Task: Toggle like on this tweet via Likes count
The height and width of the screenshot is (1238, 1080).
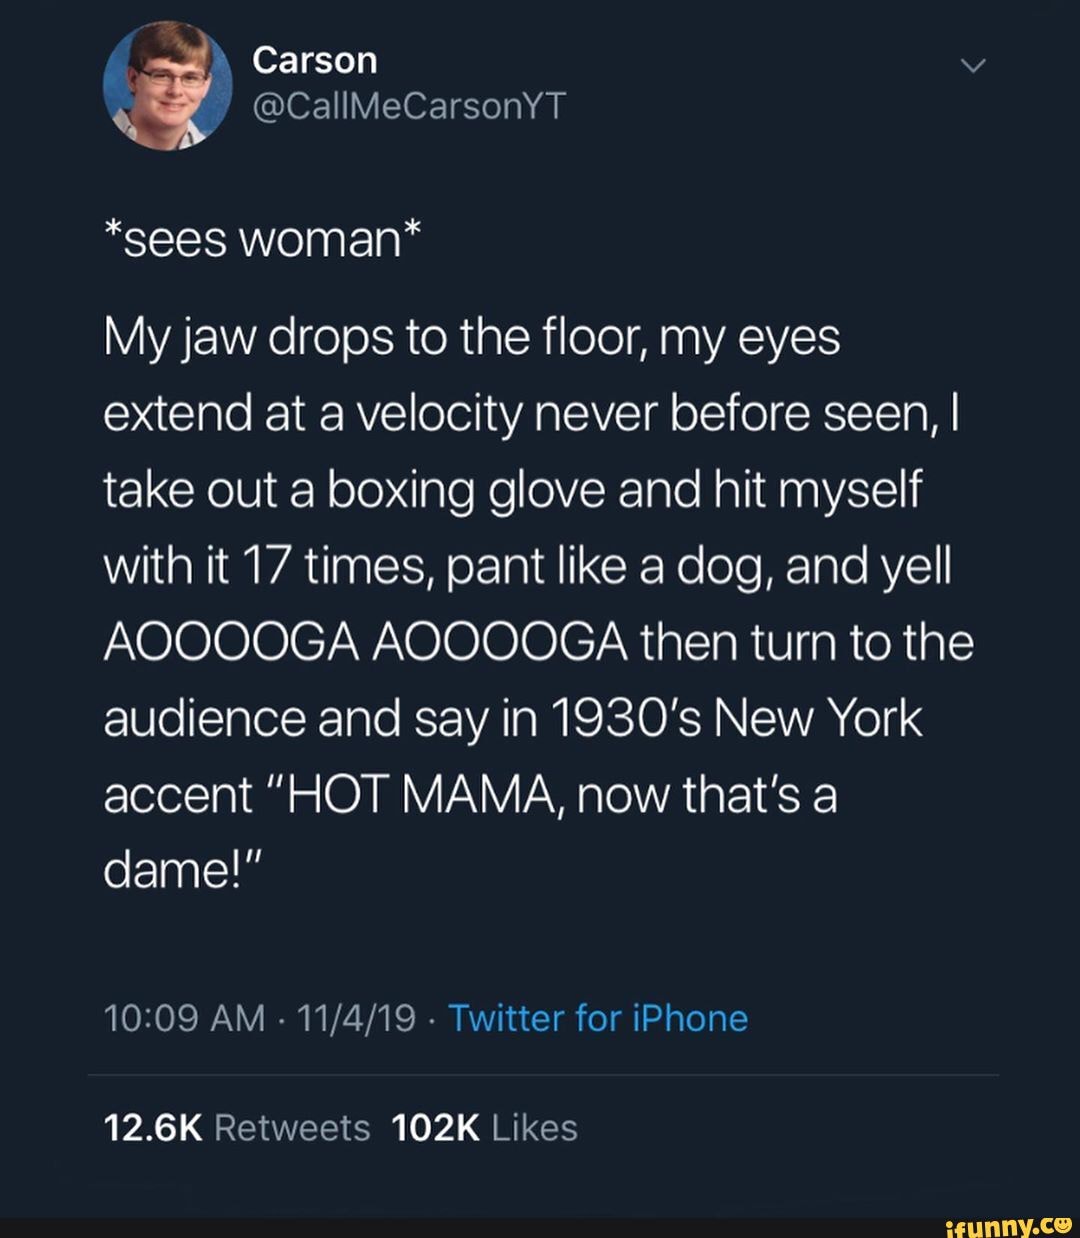Action: coord(485,1127)
